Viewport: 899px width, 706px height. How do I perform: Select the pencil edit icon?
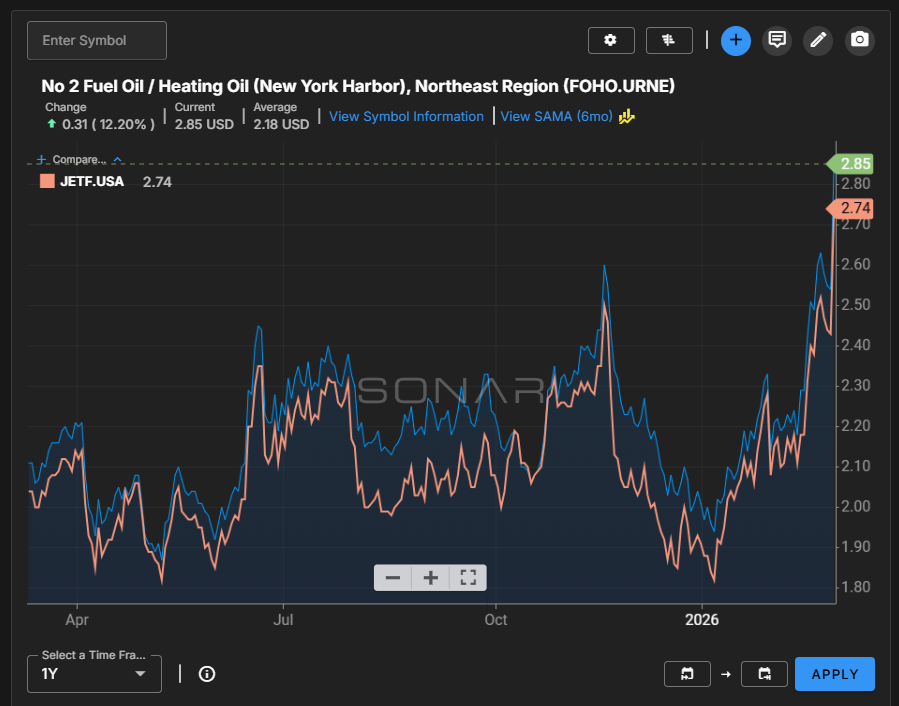pyautogui.click(x=818, y=41)
